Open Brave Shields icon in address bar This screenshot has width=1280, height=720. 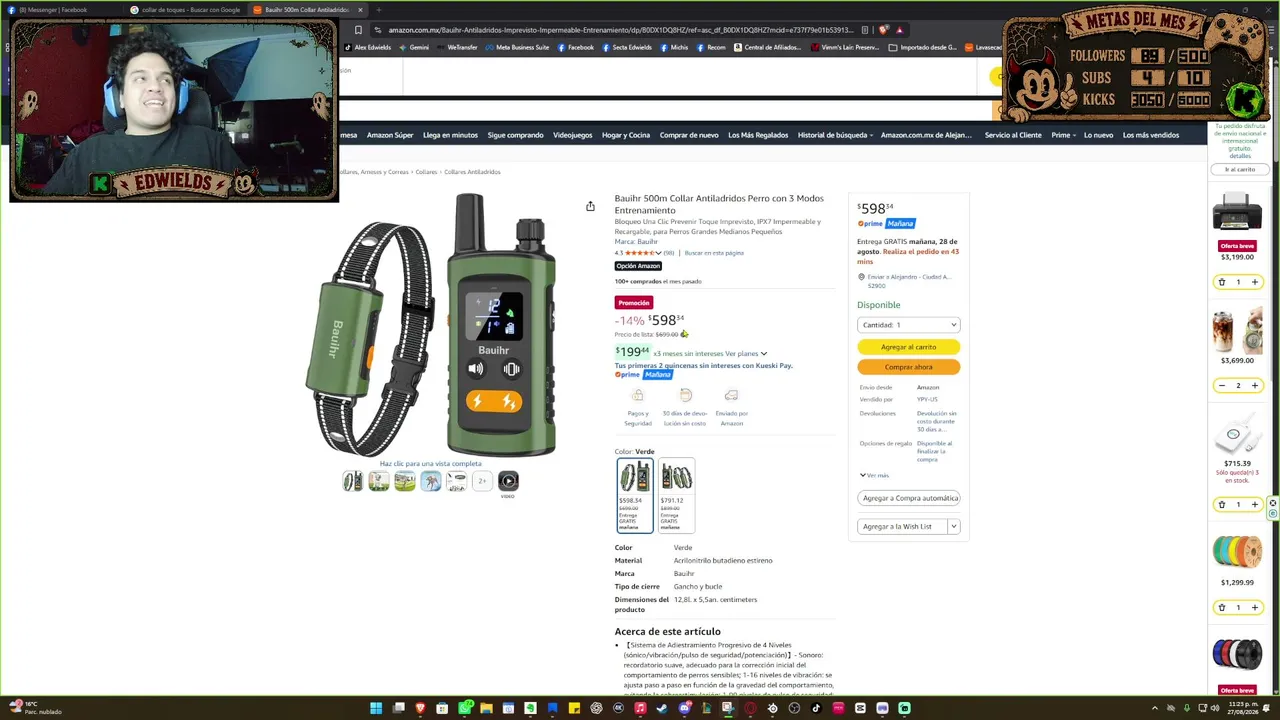(x=884, y=30)
